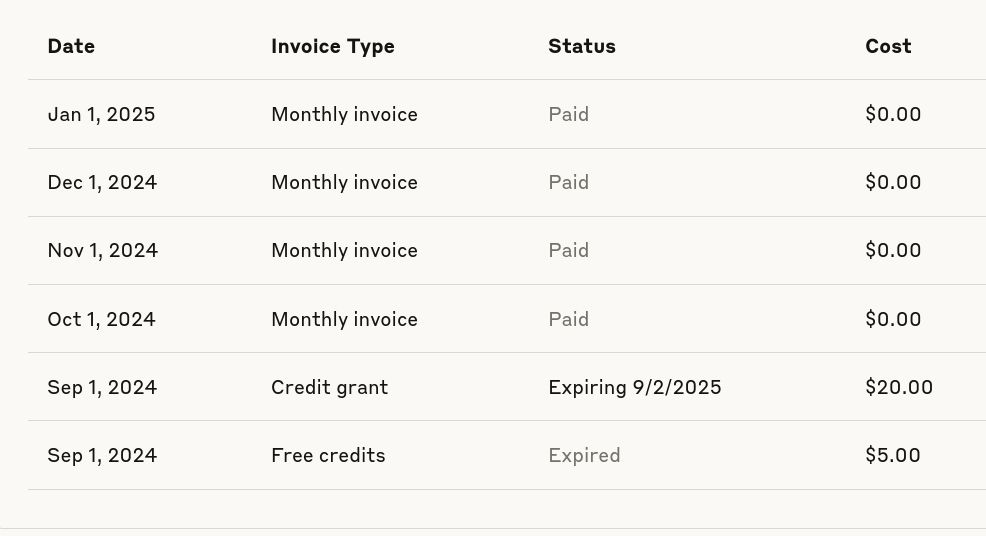The height and width of the screenshot is (536, 986).
Task: Click $0.00 cost in the Nov 2024 row
Action: (x=893, y=250)
